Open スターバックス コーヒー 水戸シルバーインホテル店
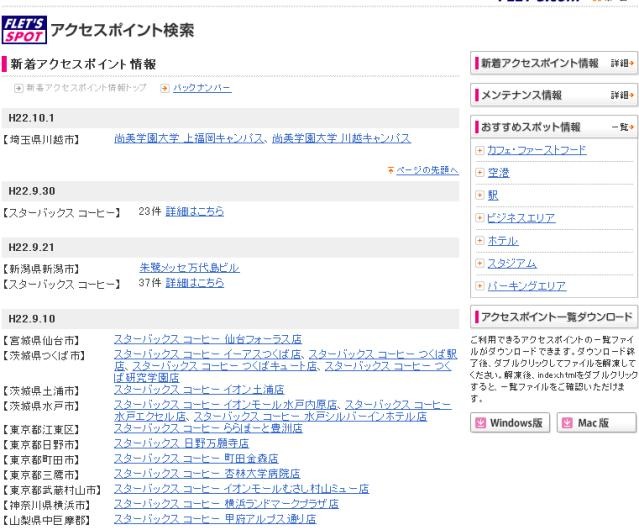Image resolution: width=639 pixels, height=530 pixels. pos(310,417)
